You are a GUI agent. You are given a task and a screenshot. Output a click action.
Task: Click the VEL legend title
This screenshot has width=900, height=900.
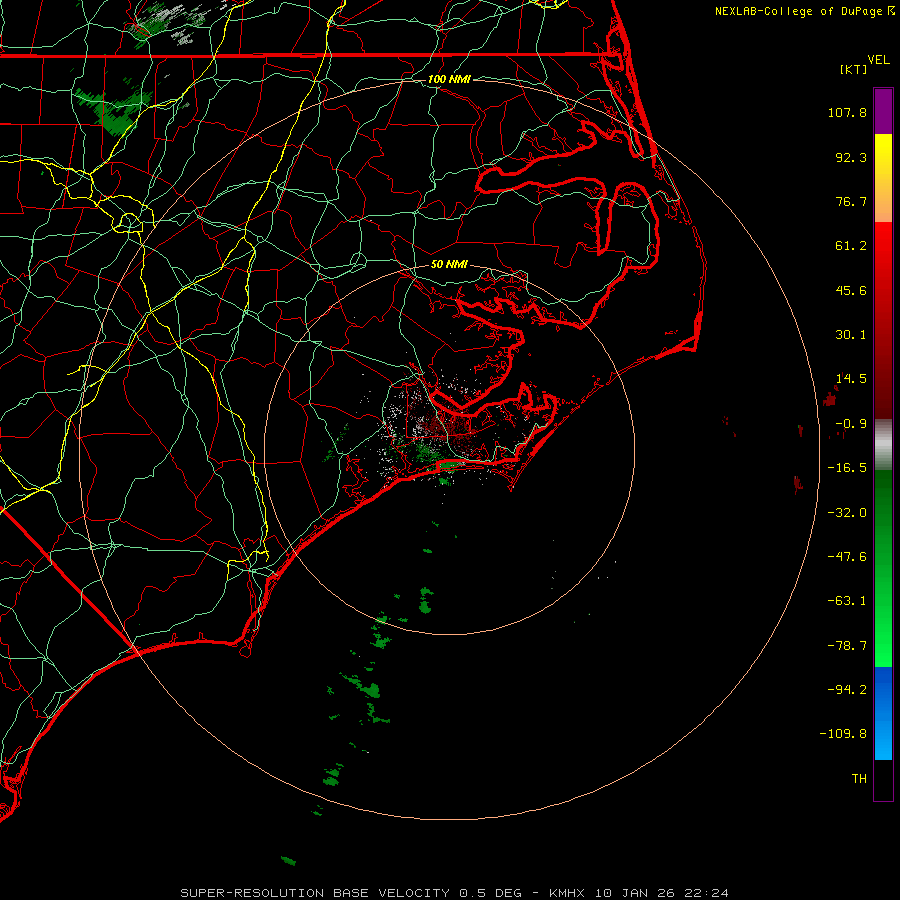[x=878, y=60]
